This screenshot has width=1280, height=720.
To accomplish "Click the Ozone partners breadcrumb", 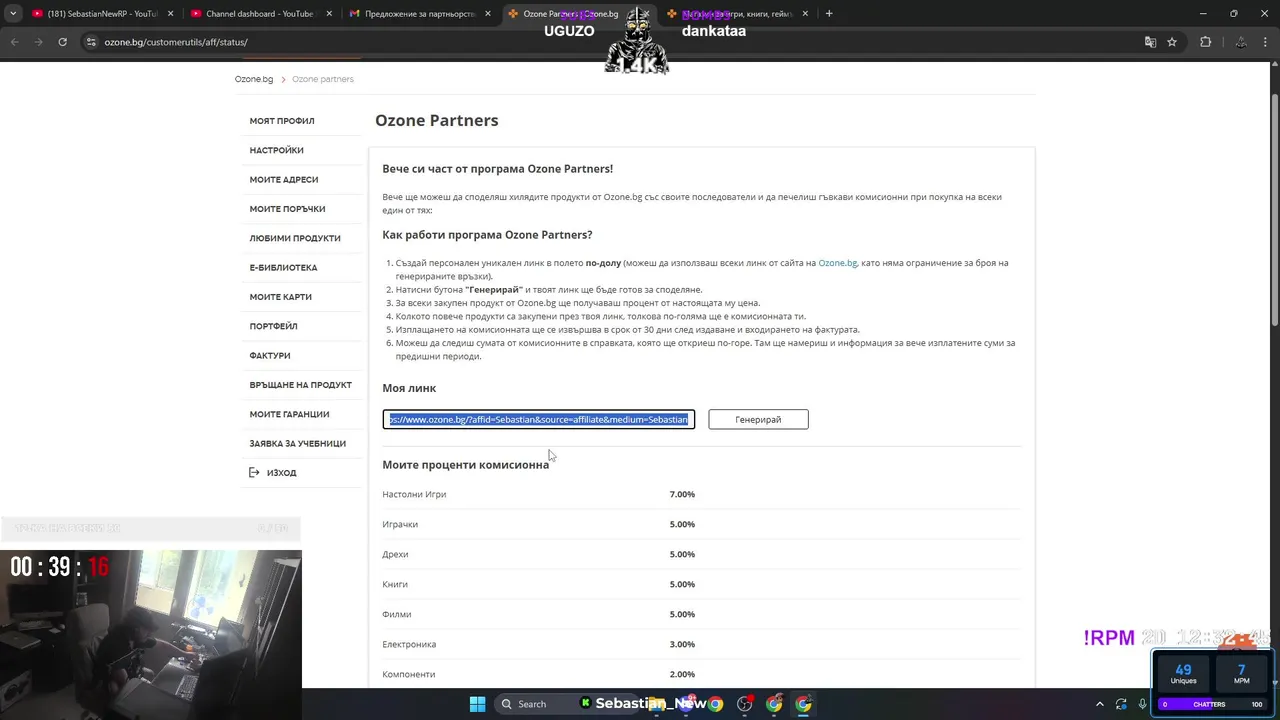I will pyautogui.click(x=322, y=79).
